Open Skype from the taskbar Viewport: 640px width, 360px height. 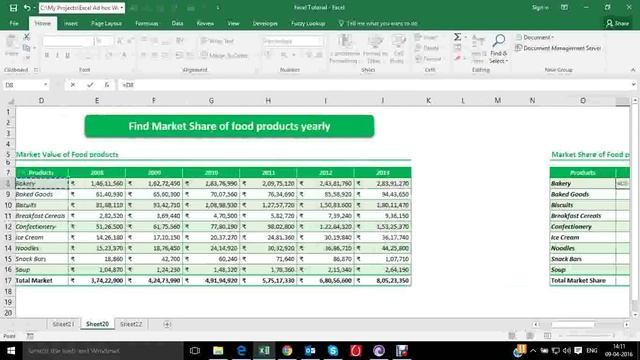coord(333,351)
